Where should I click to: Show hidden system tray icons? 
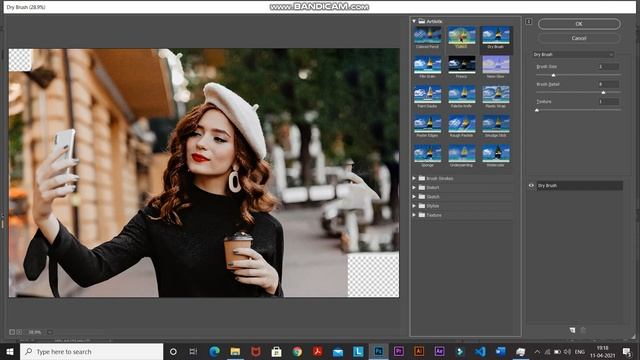coord(537,351)
